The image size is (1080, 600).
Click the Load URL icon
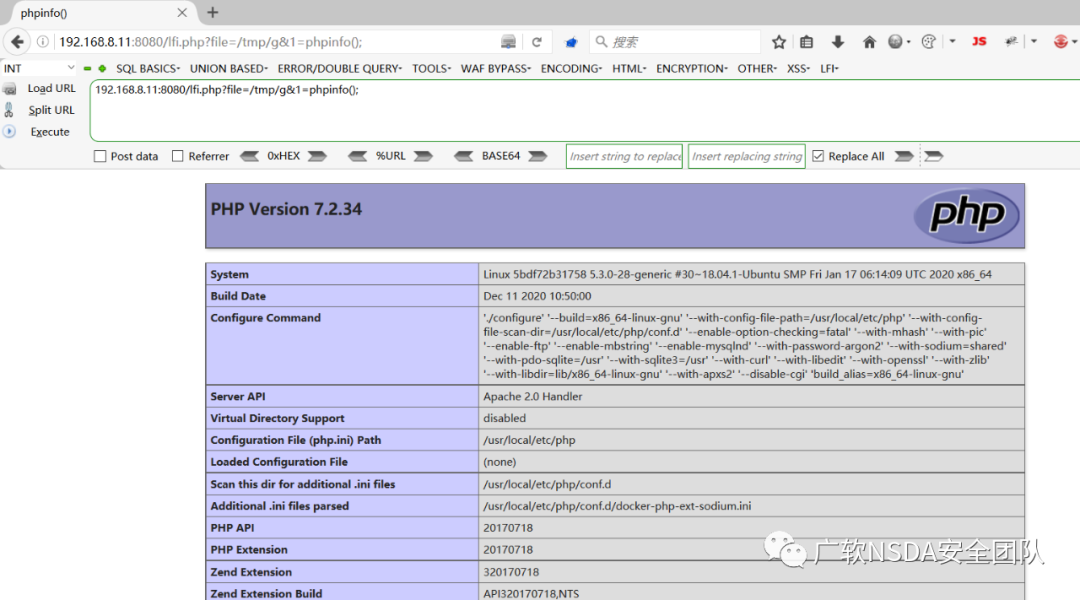coord(10,89)
